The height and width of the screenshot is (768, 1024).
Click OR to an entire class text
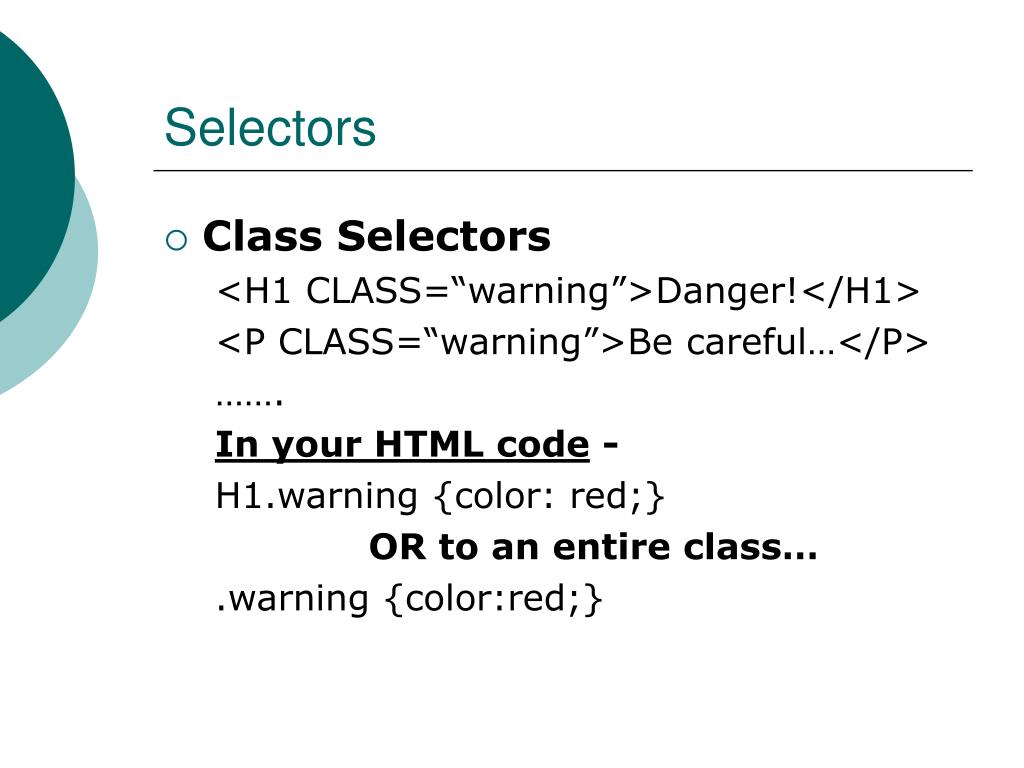(593, 547)
